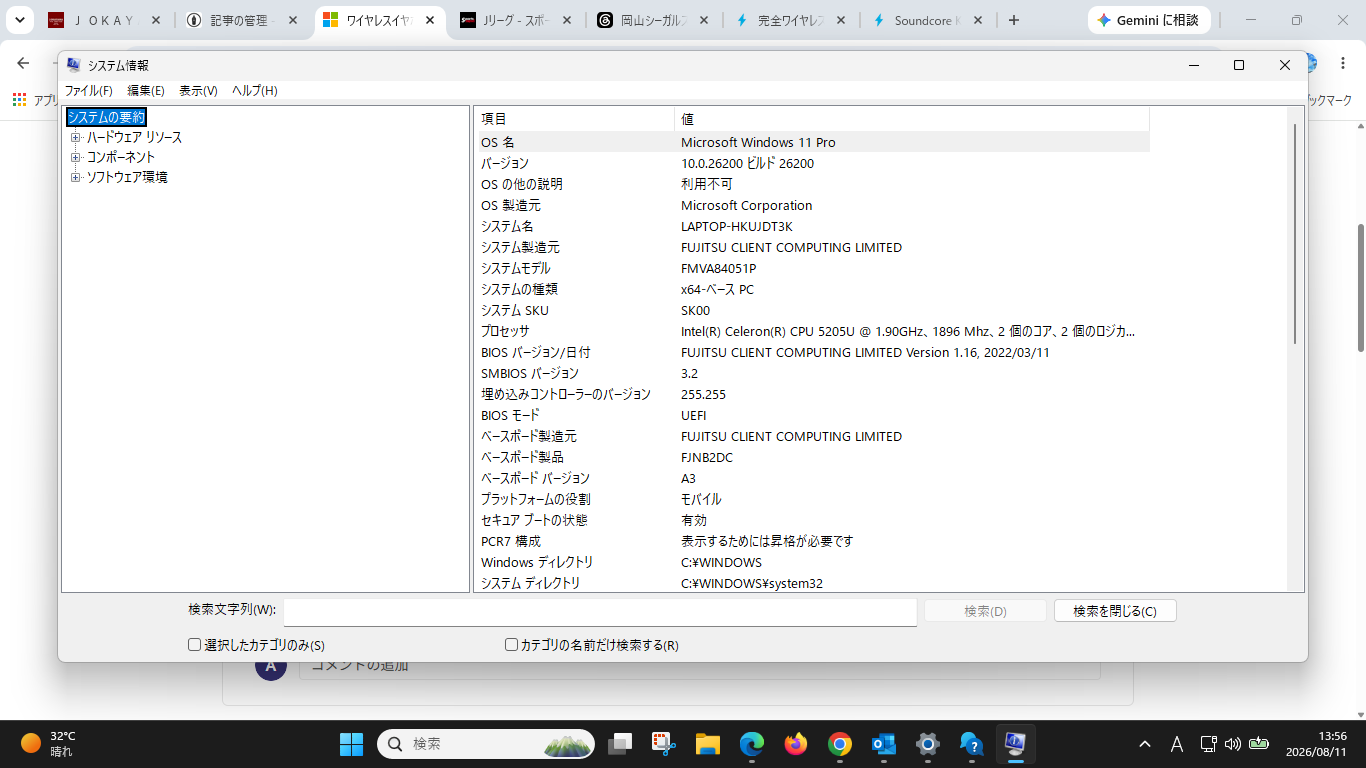Close the J O K A Y browser tab

coord(156,20)
